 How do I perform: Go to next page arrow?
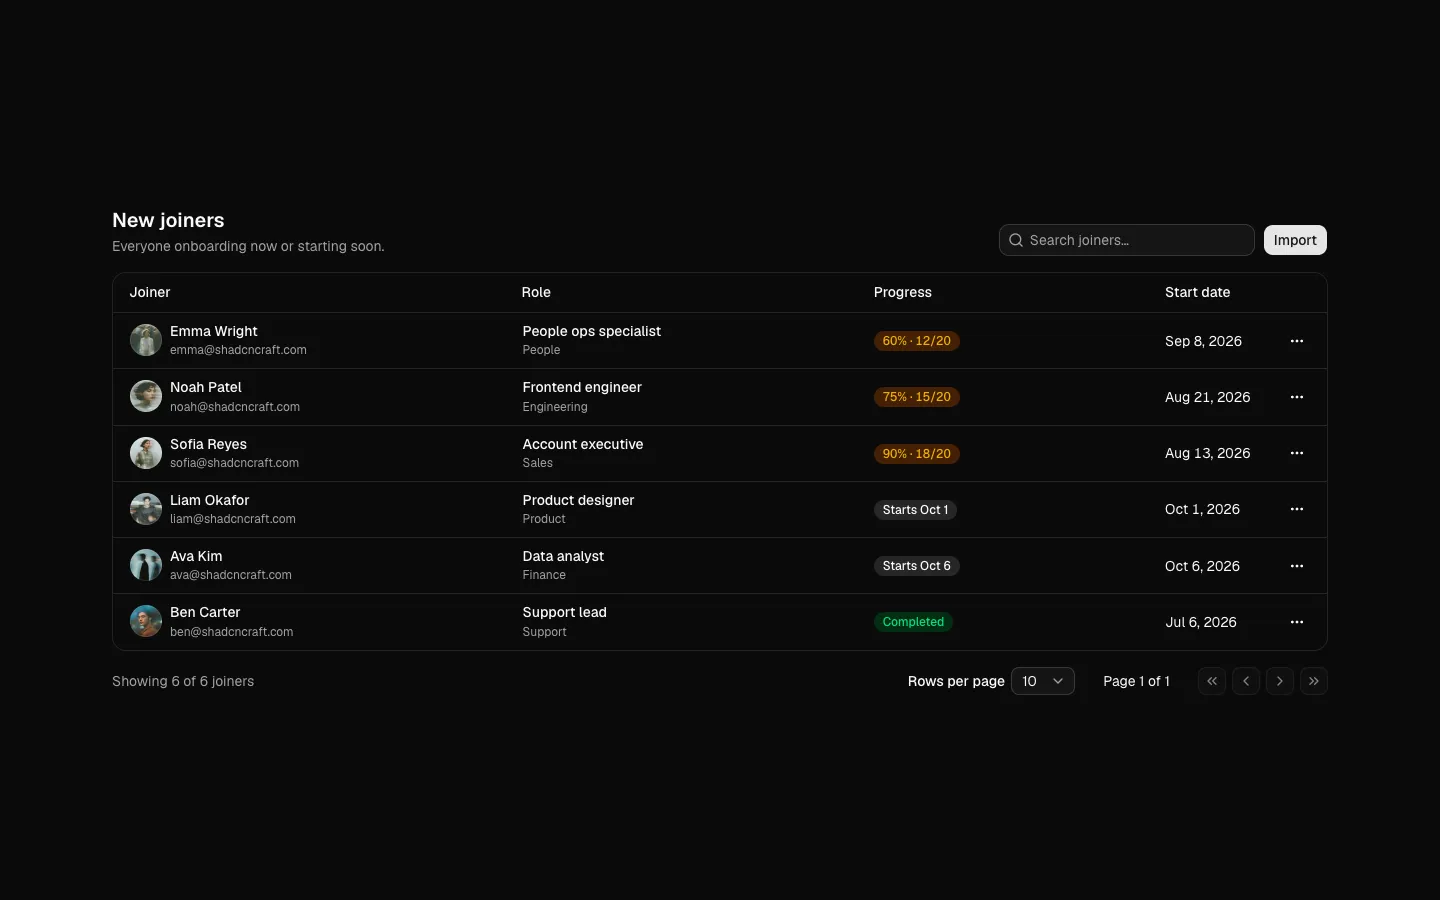tap(1280, 681)
